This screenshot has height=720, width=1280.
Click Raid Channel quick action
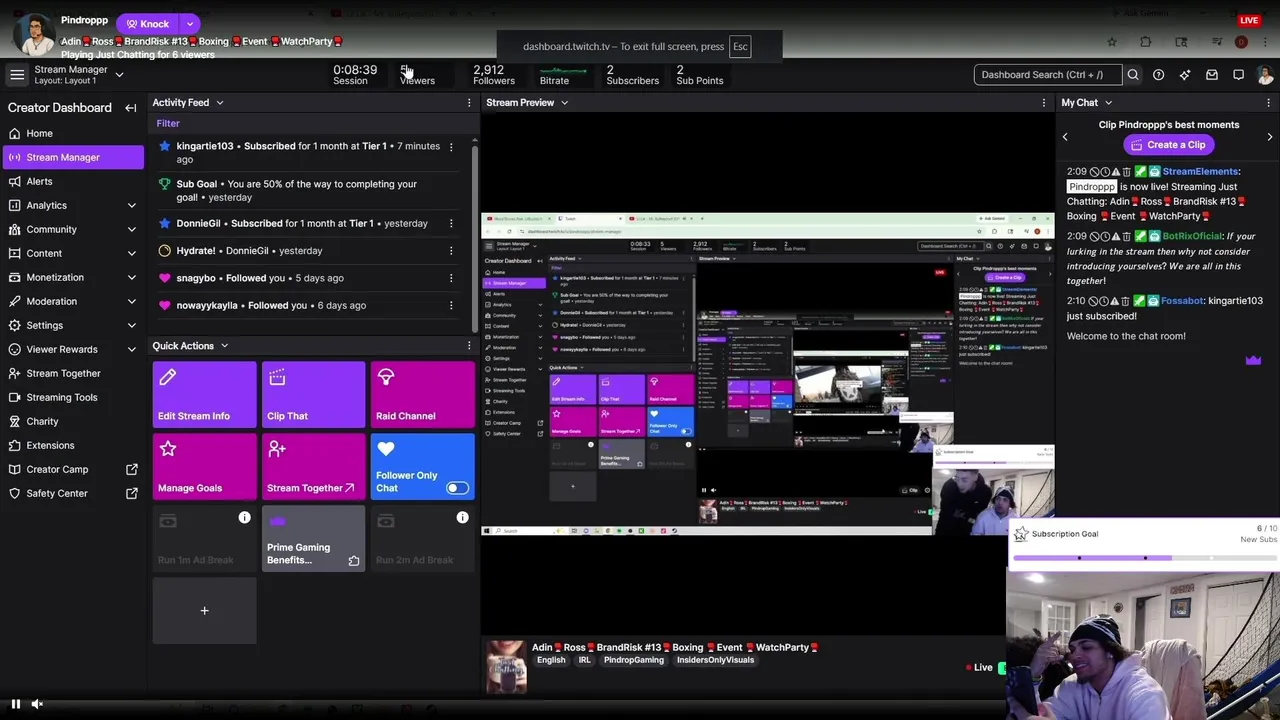422,394
